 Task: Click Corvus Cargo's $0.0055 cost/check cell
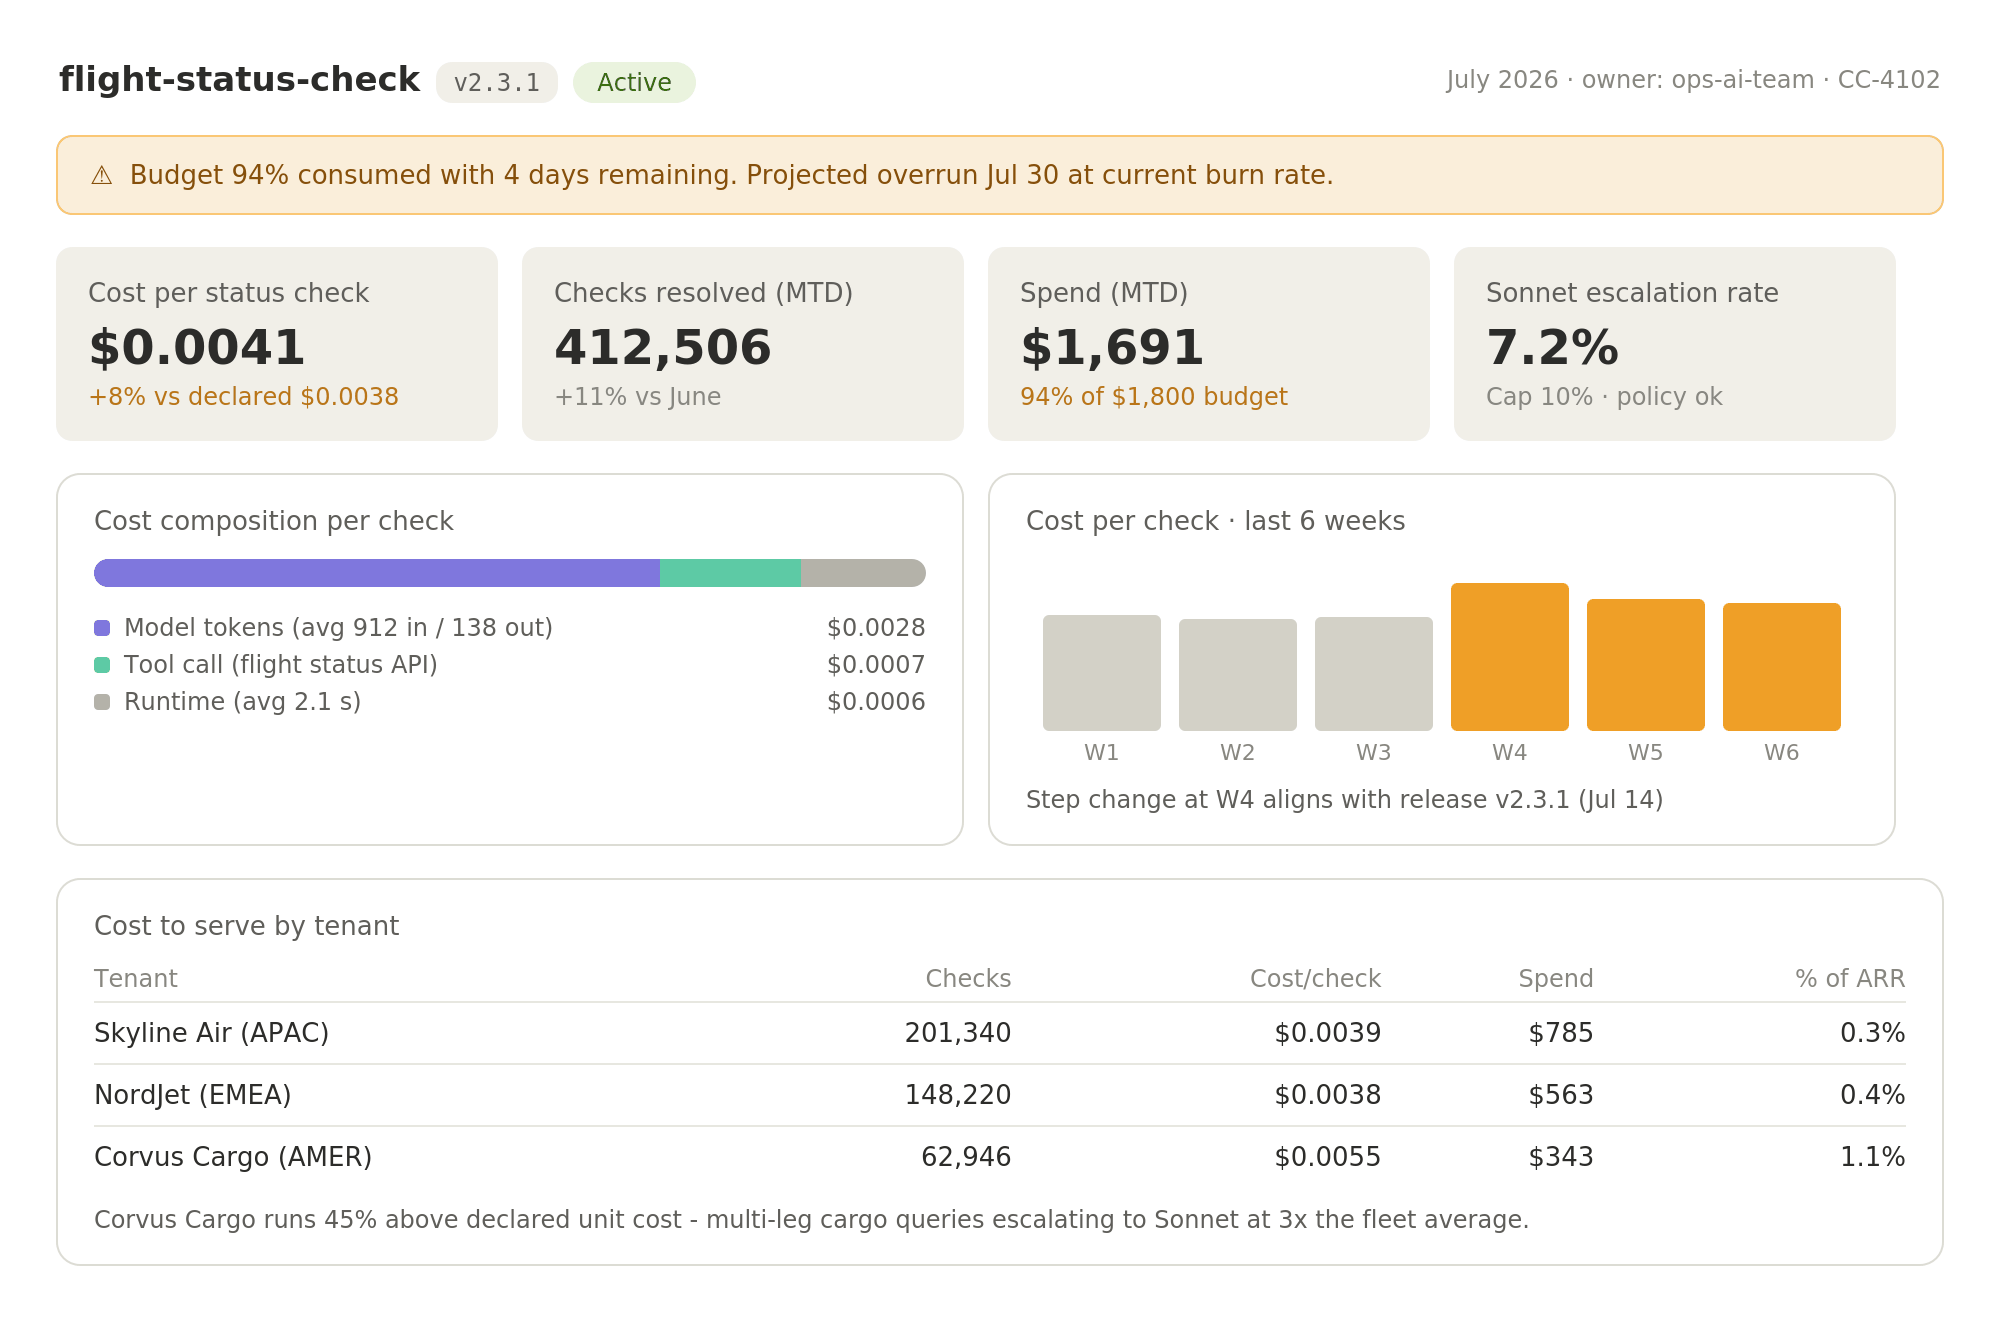(x=1328, y=1157)
